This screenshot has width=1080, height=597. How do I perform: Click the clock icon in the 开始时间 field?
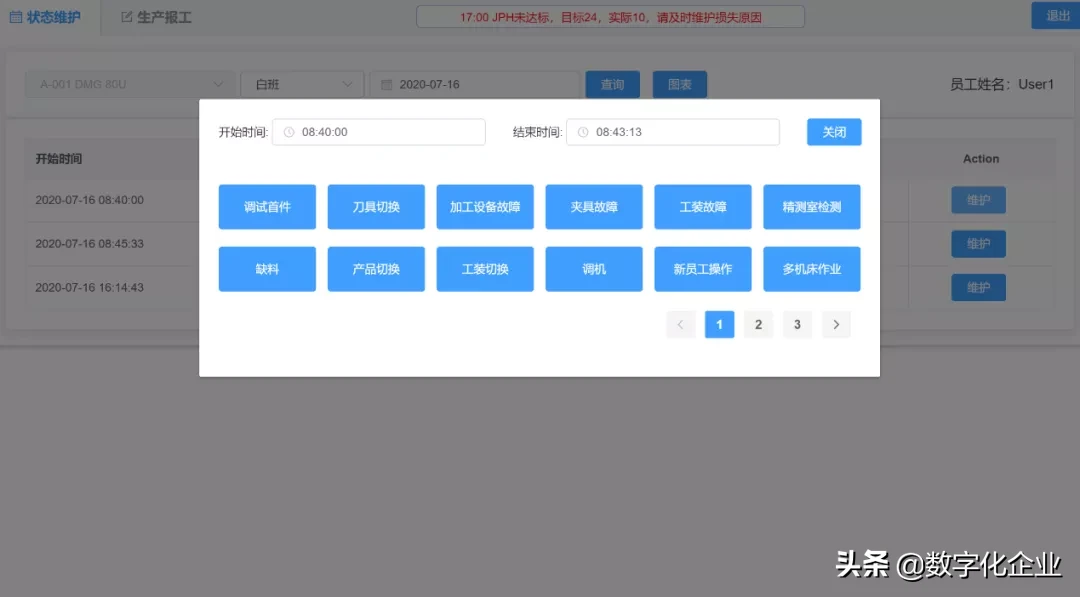287,131
